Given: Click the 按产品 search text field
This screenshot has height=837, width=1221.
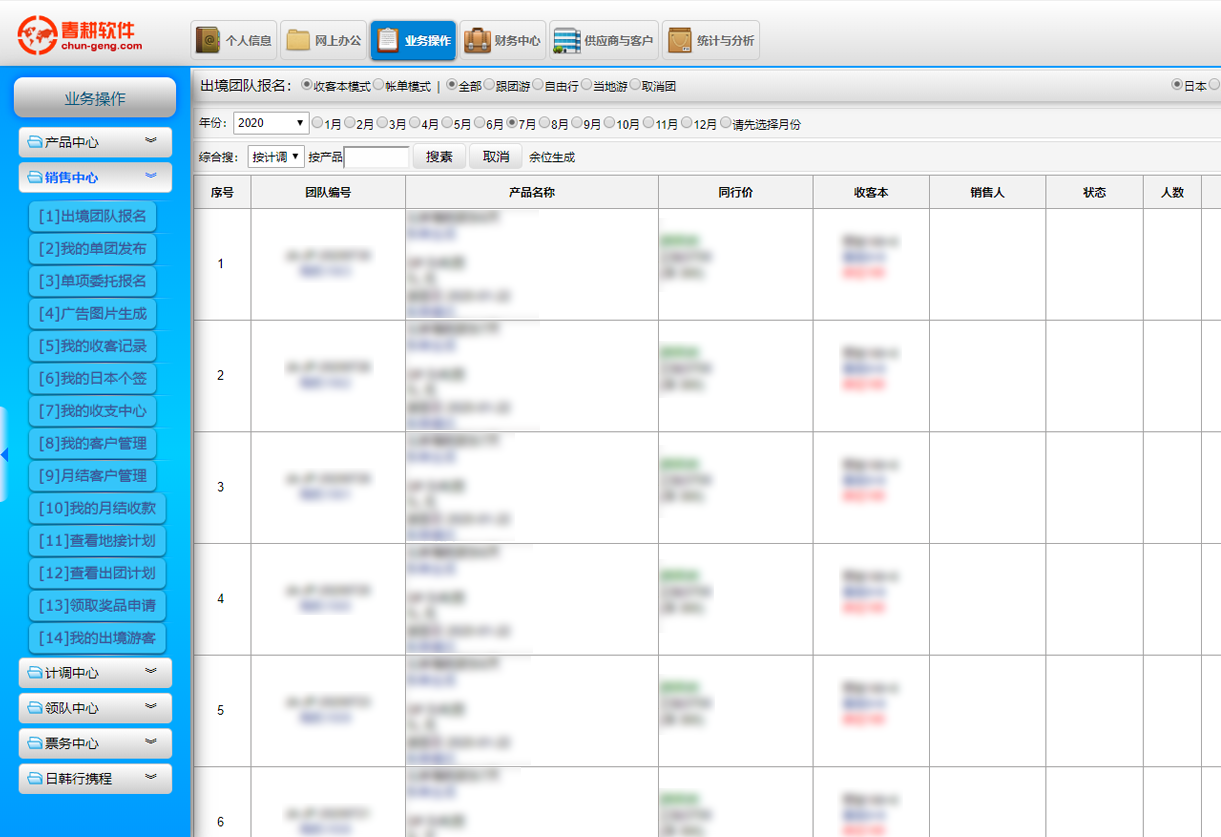Looking at the screenshot, I should pos(376,157).
